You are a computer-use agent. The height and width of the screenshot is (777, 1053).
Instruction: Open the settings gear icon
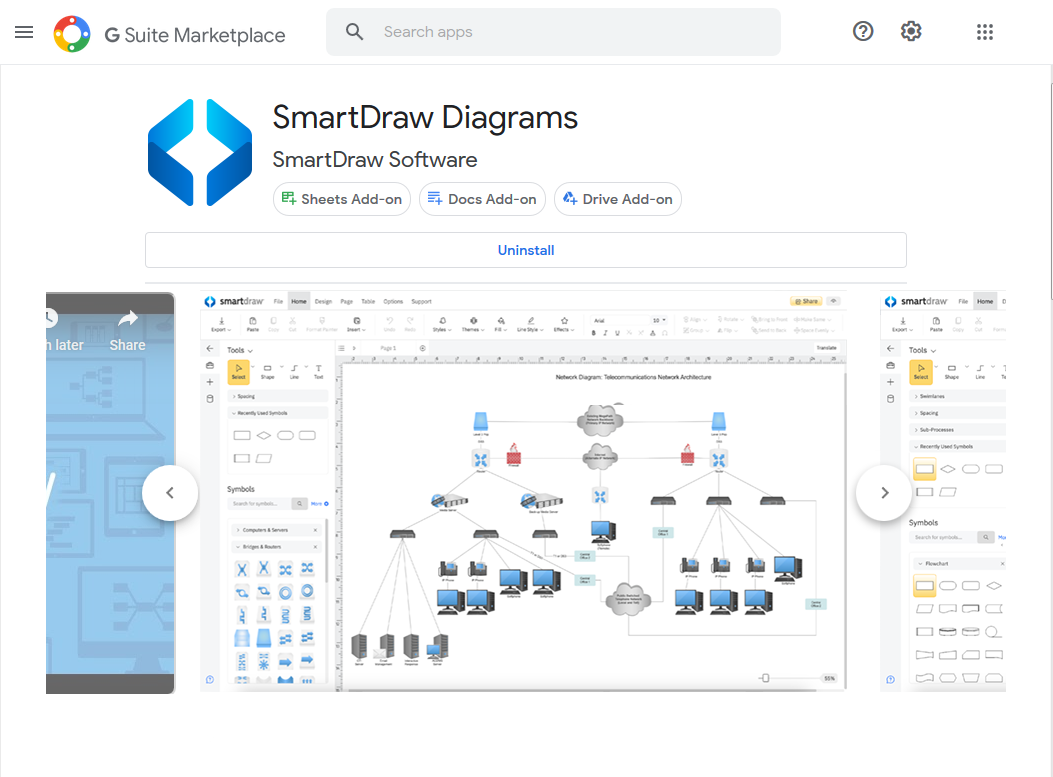coord(911,31)
